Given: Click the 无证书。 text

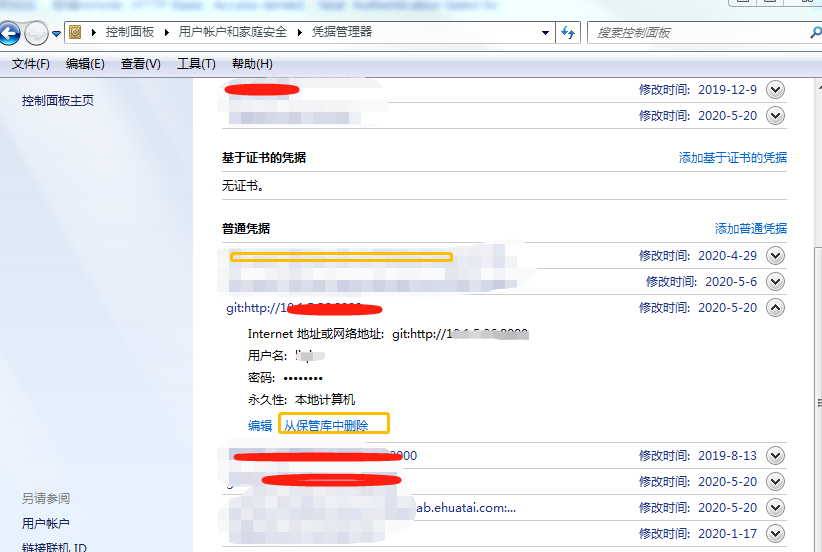Looking at the screenshot, I should point(243,186).
